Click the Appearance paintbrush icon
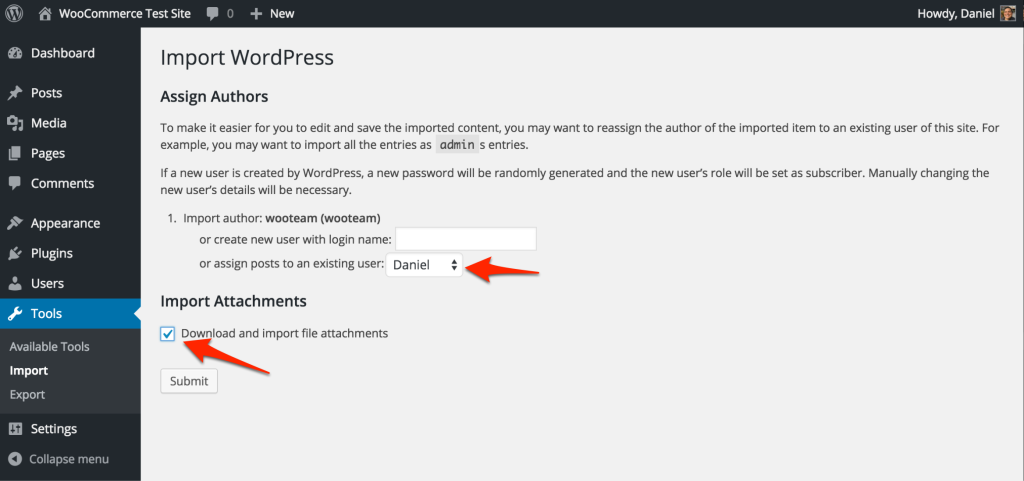1024x481 pixels. (x=15, y=224)
